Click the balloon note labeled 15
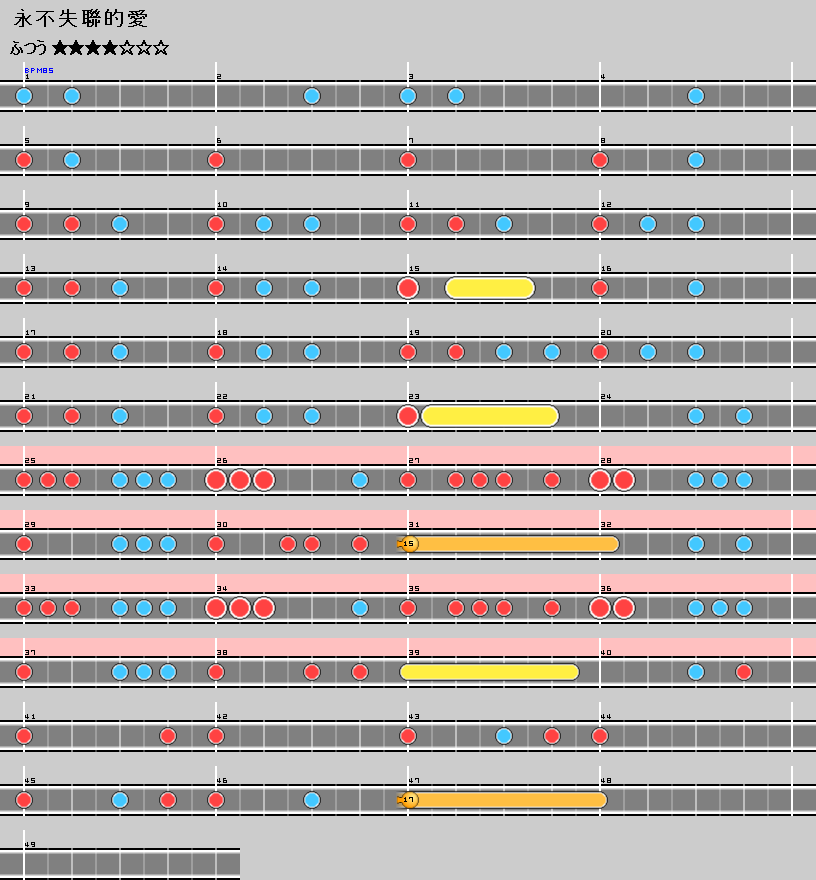The width and height of the screenshot is (816, 880). [x=409, y=544]
